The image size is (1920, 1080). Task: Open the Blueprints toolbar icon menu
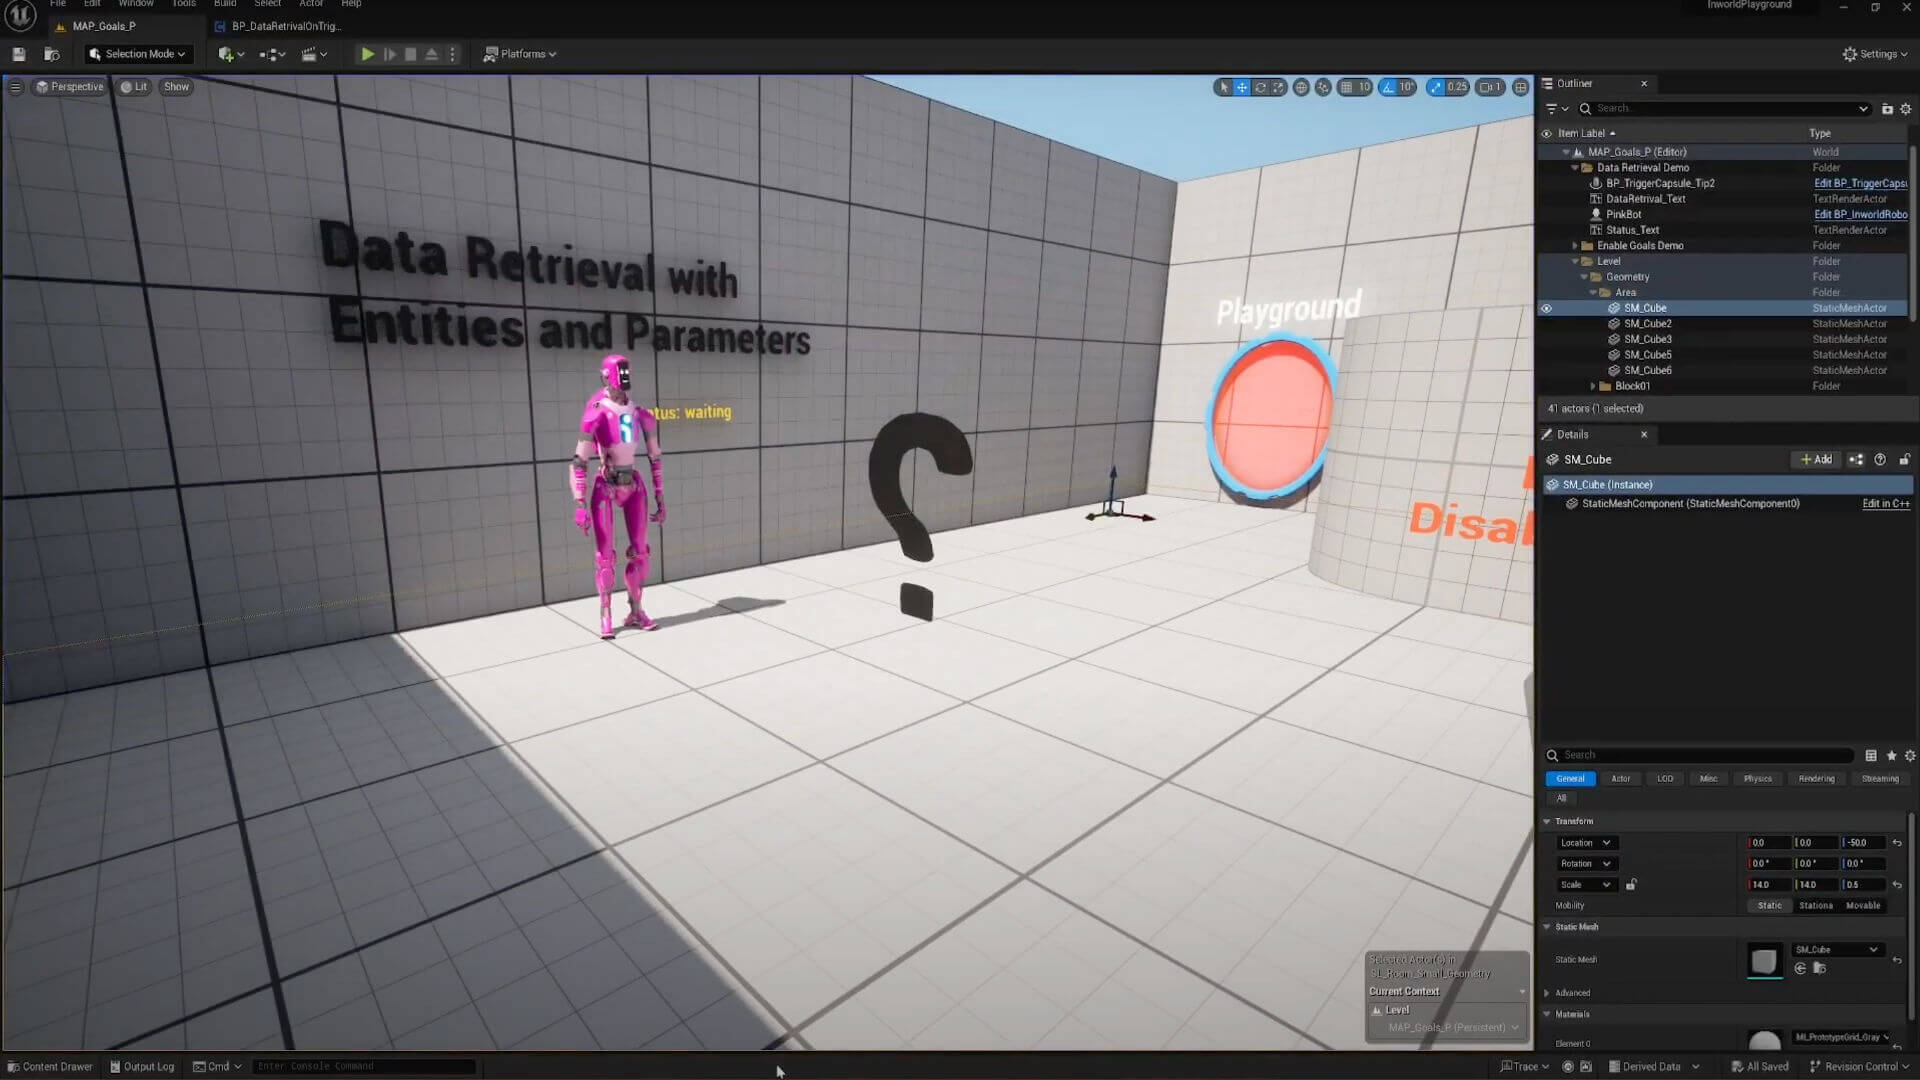tap(271, 54)
